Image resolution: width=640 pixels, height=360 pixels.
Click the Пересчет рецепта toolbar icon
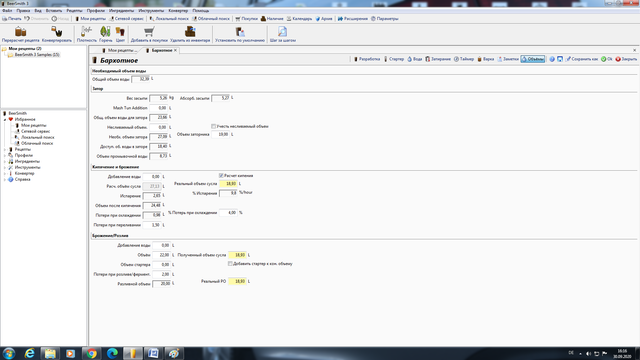(x=20, y=34)
